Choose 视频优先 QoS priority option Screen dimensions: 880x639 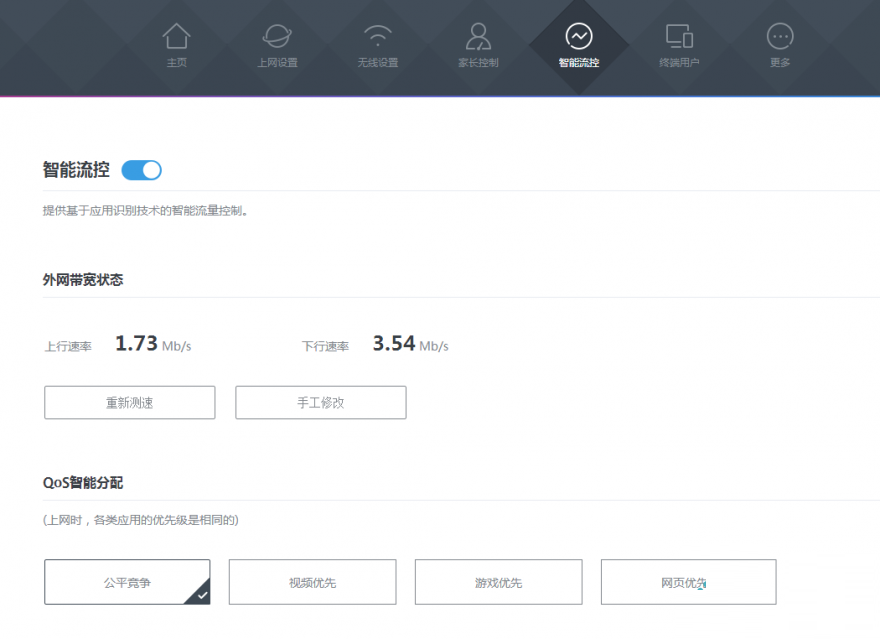click(x=312, y=582)
